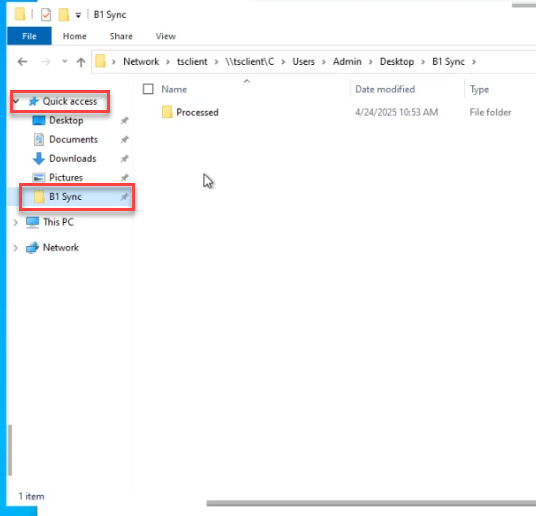
Task: Collapse the Quick access tree
Action: [x=16, y=101]
